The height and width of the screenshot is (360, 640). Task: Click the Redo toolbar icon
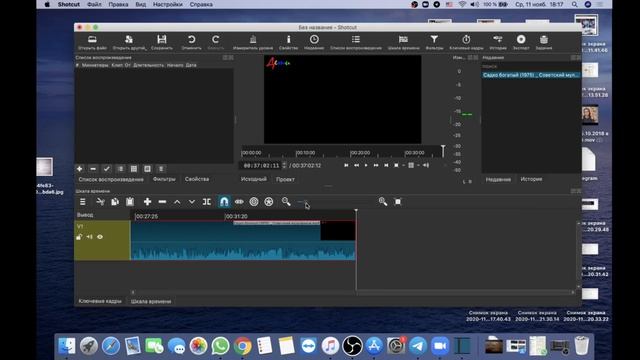[216, 40]
